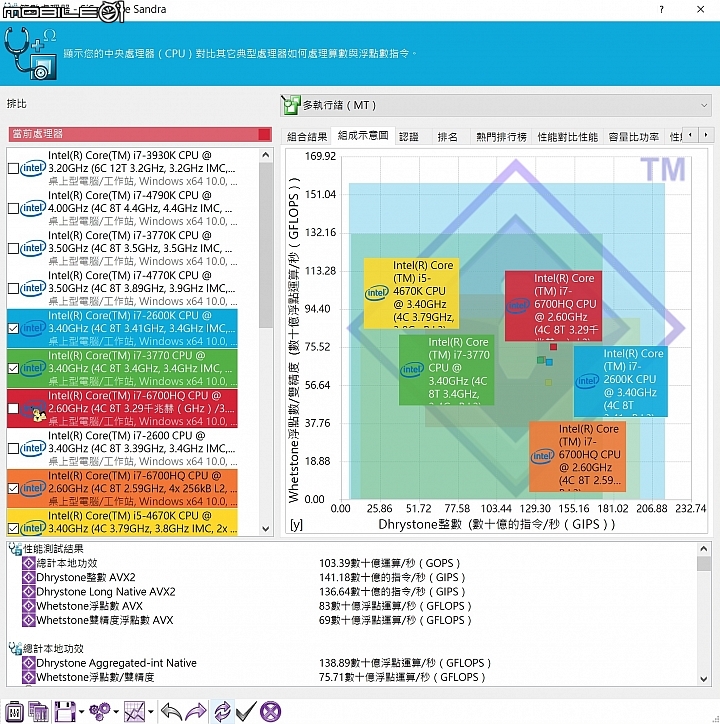720x724 pixels.
Task: Click the copy results icon in bottom toolbar
Action: 38,712
